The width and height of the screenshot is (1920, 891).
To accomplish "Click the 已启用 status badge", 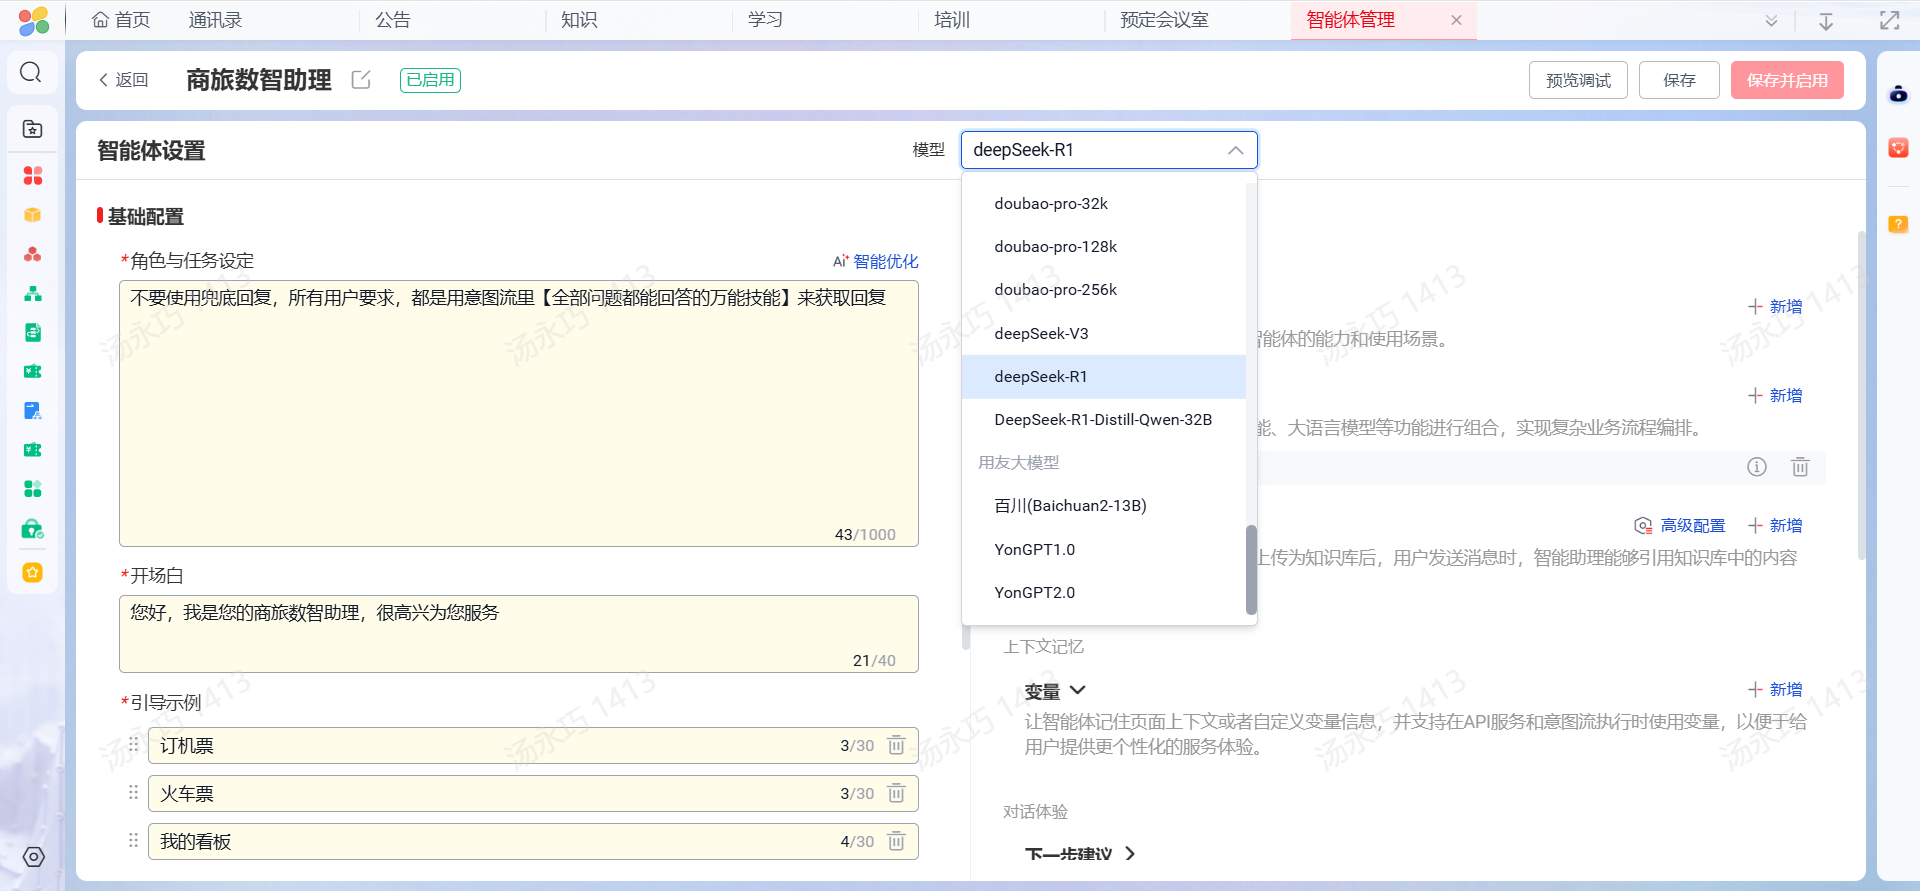I will coord(430,80).
